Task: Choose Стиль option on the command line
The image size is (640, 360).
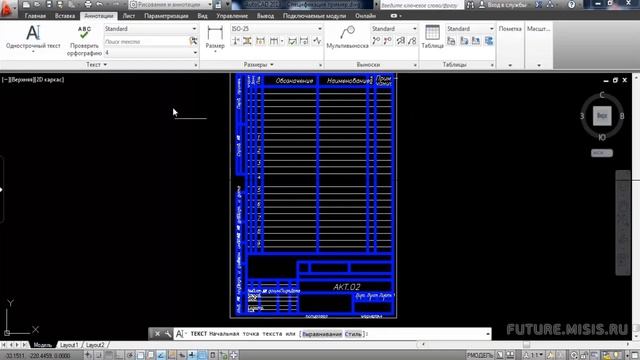Action: point(353,334)
